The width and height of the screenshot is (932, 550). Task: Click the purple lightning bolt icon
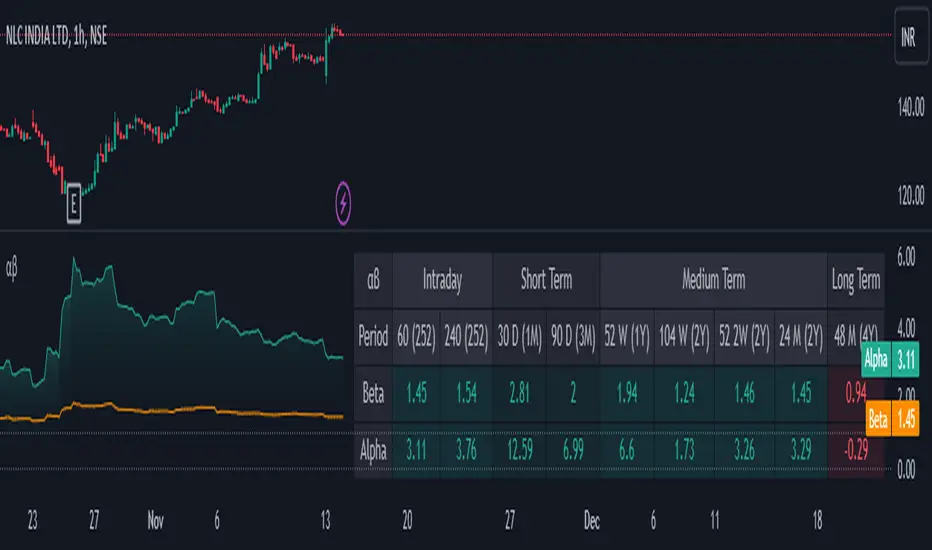click(x=345, y=203)
